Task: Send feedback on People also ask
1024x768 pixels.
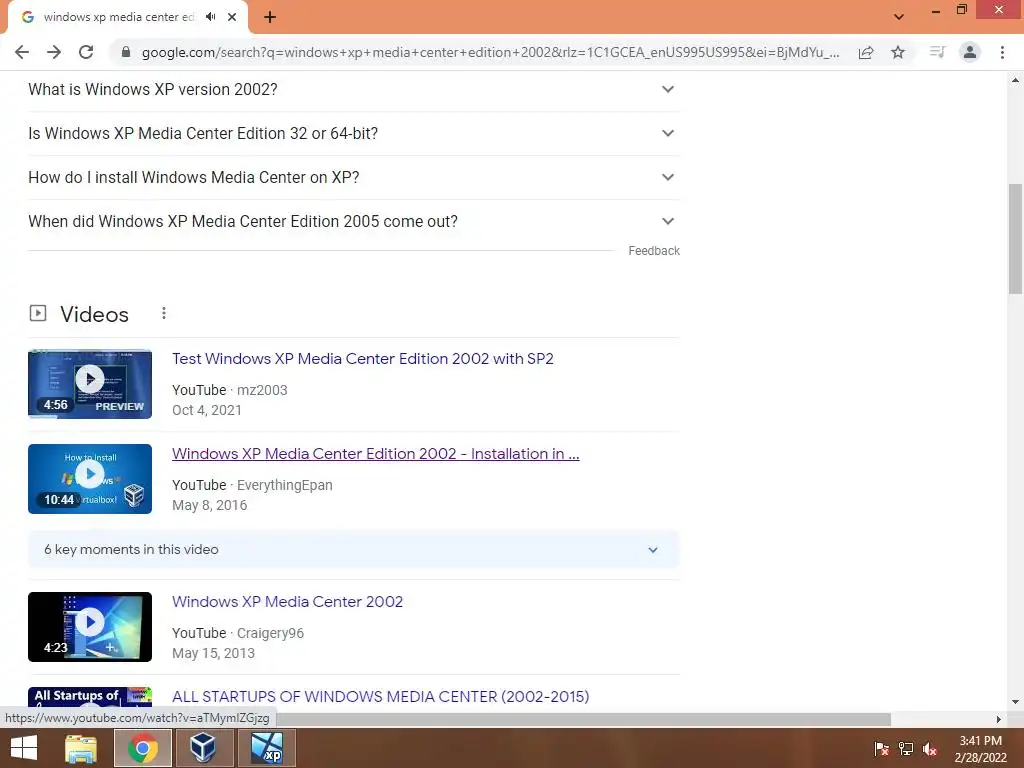Action: tap(654, 251)
